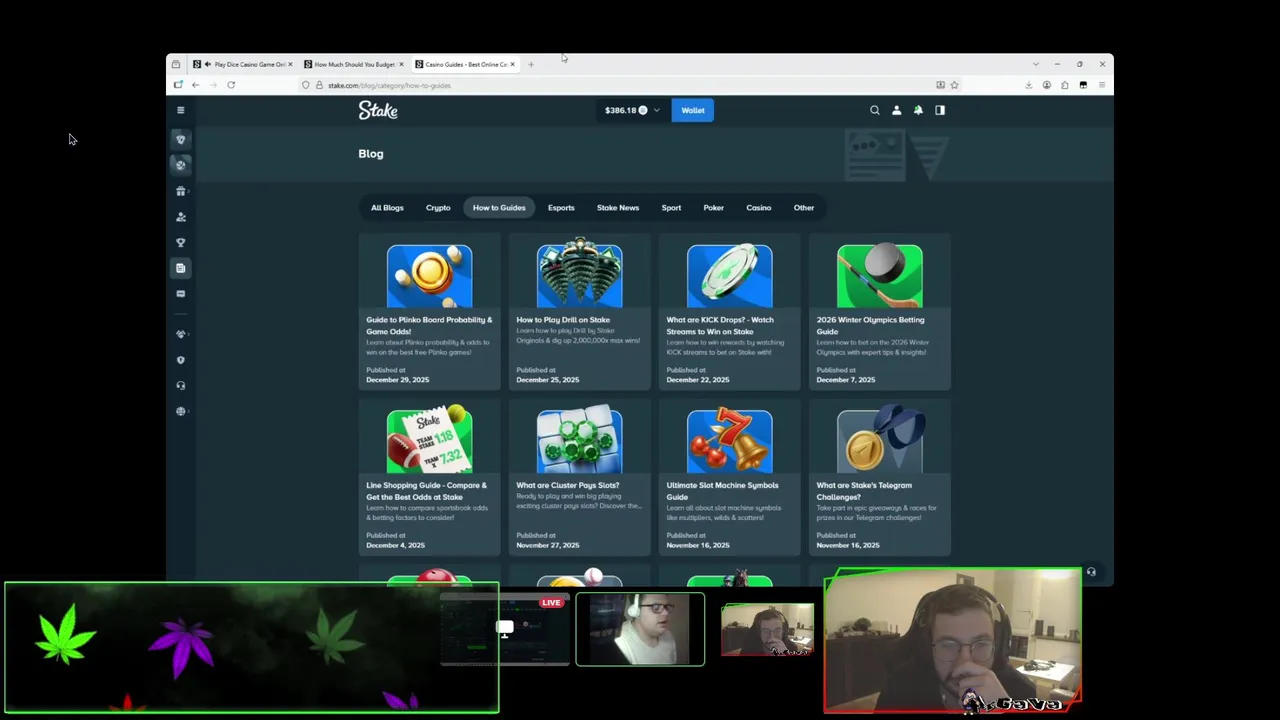1280x720 pixels.
Task: Switch to How Much Should You Budget tab
Action: pos(353,64)
